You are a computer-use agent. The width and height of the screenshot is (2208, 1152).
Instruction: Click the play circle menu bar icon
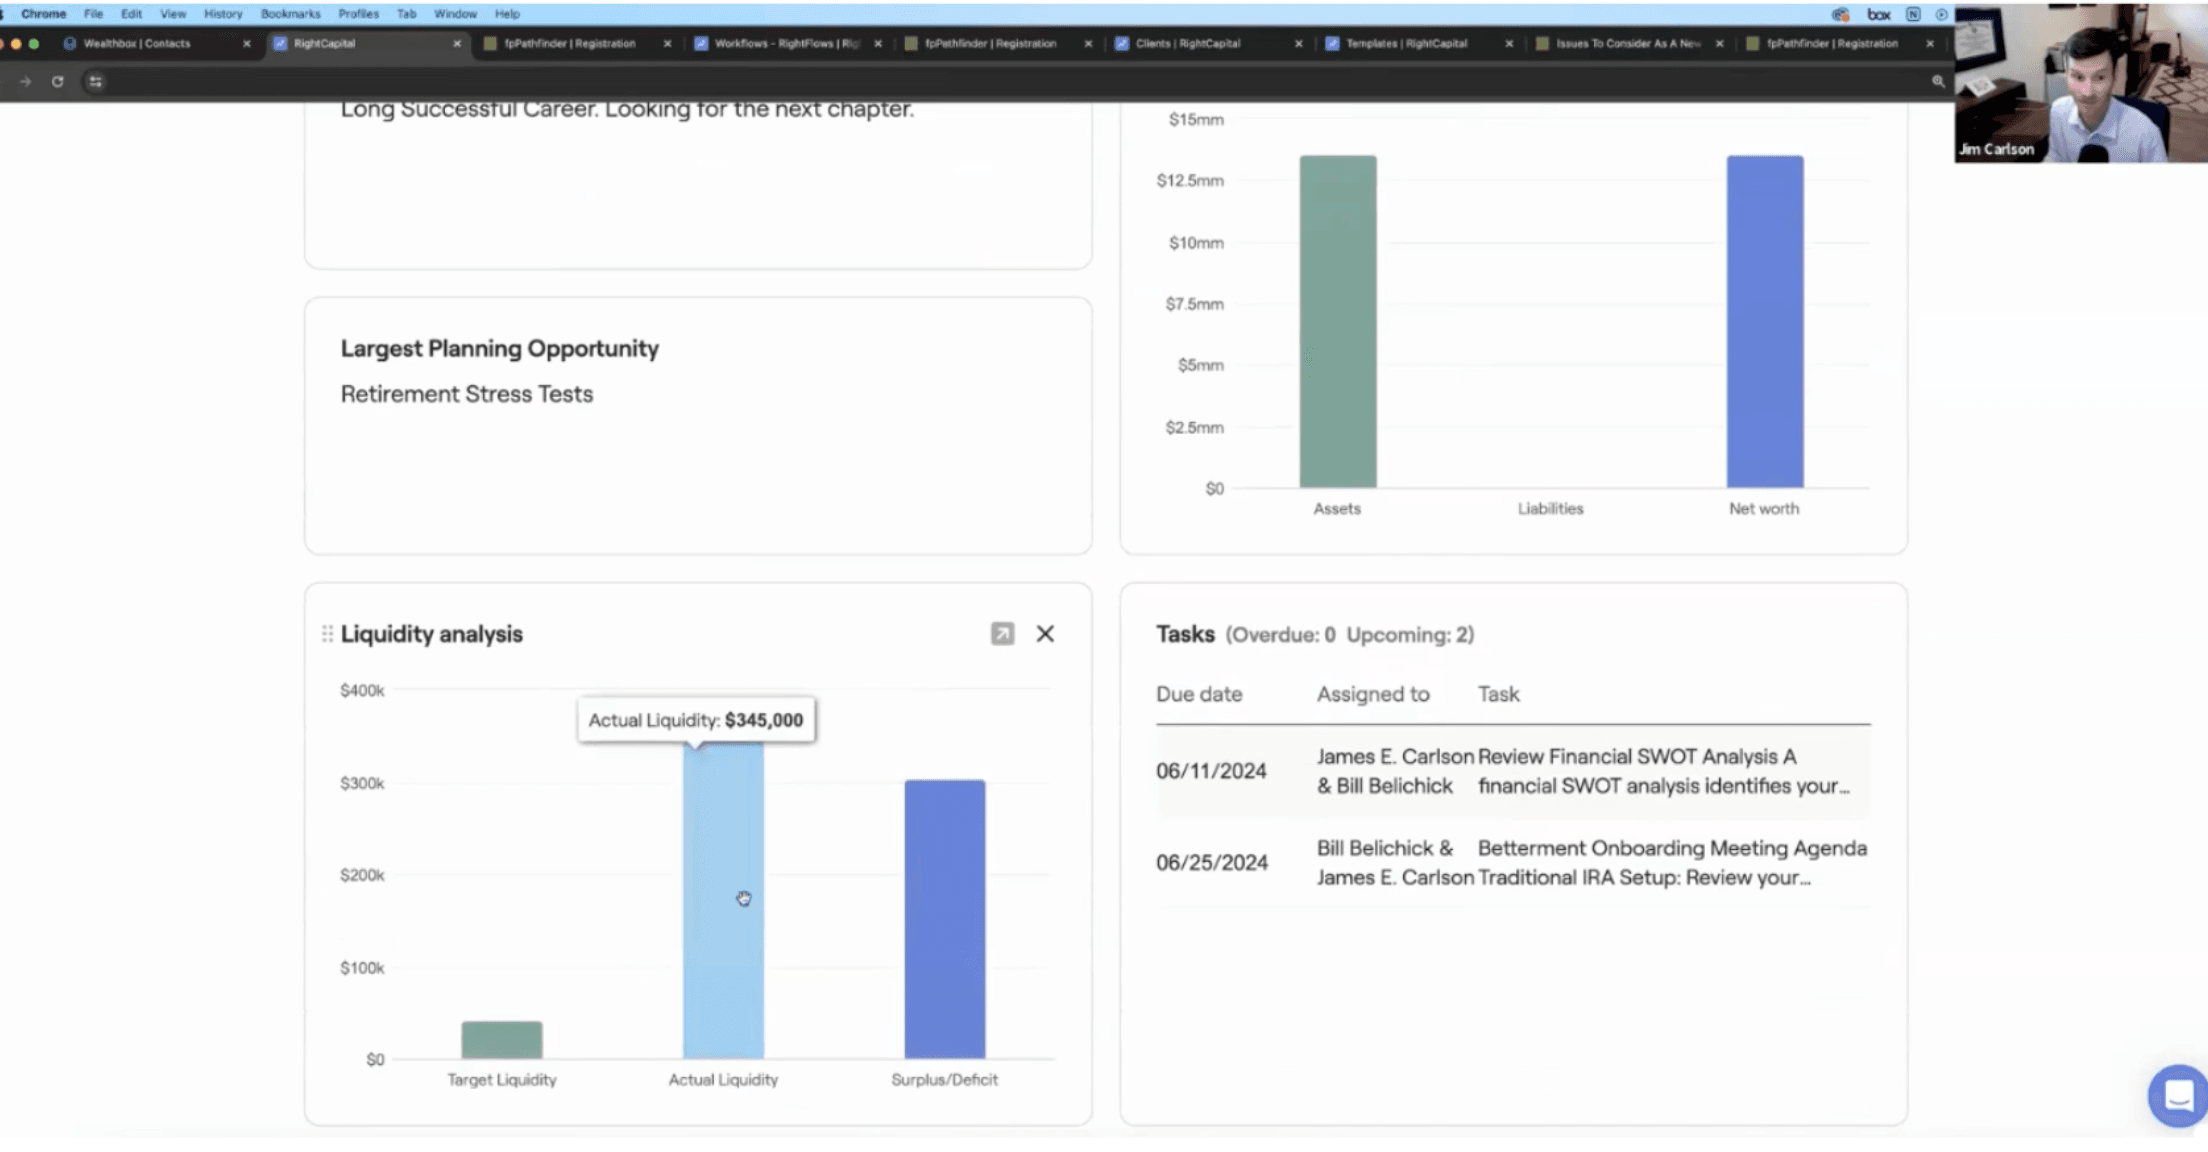point(1941,14)
